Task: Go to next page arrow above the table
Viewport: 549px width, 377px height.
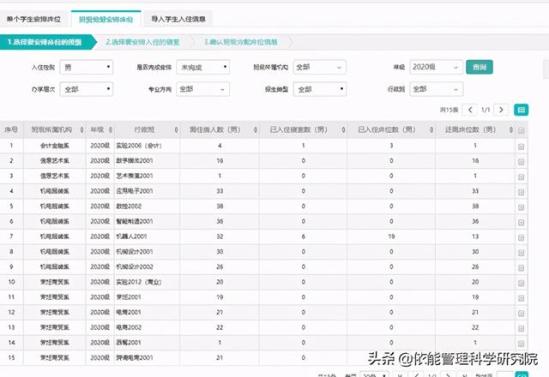Action: pyautogui.click(x=501, y=110)
